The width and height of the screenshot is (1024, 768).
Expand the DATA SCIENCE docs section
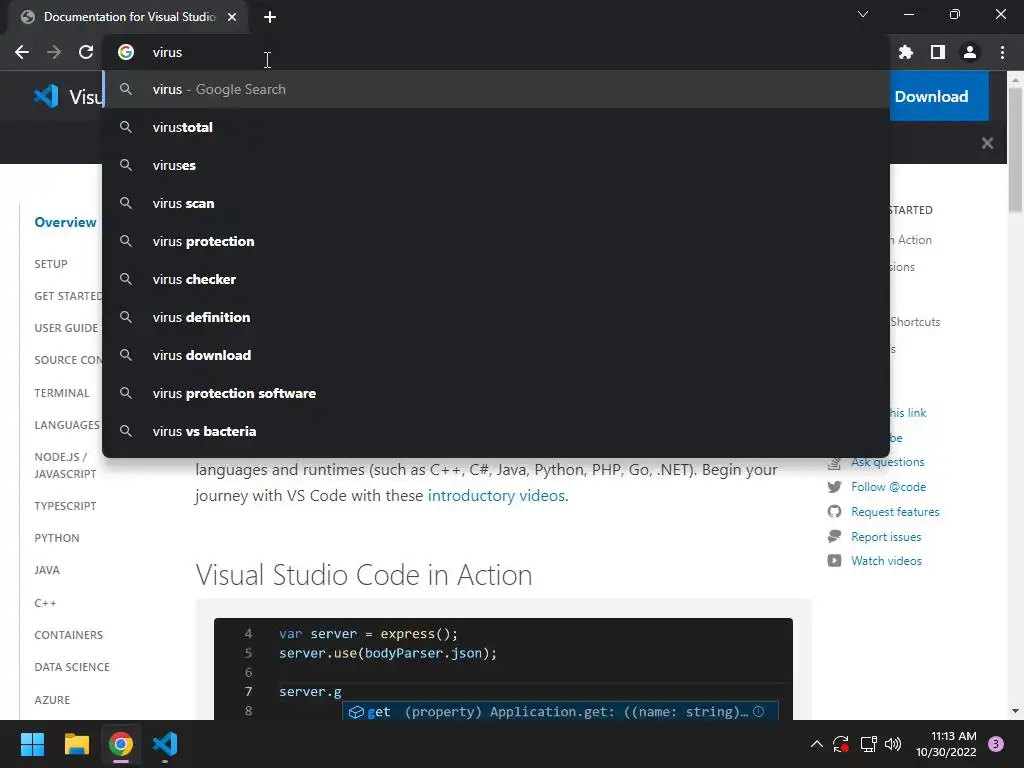[x=72, y=667]
